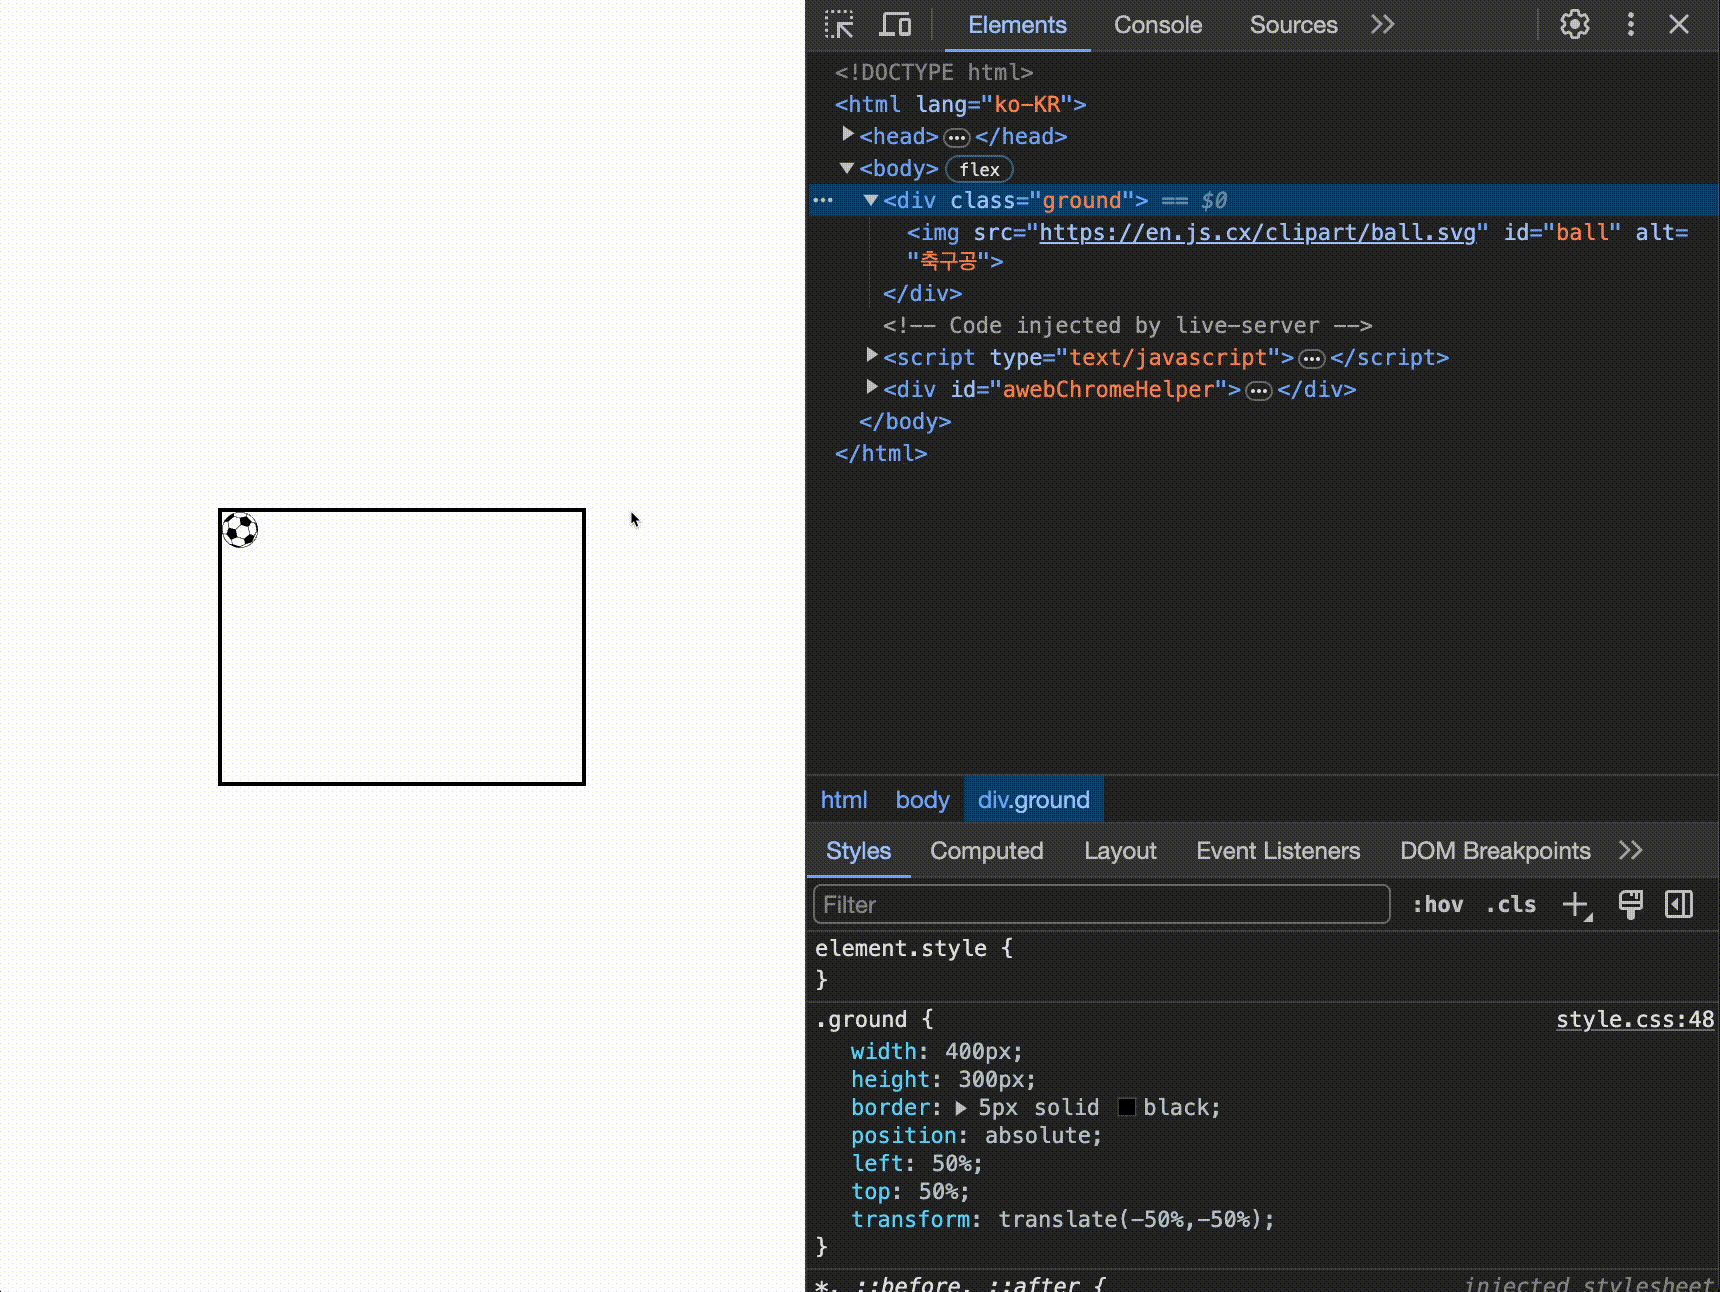Switch to the Elements tab
Screen dimensions: 1720x1292
[1017, 25]
